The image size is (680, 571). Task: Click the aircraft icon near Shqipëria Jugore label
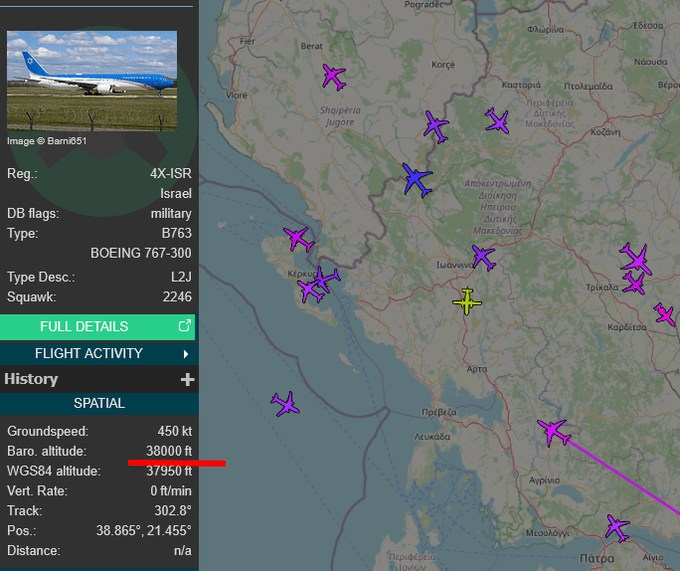pyautogui.click(x=334, y=76)
